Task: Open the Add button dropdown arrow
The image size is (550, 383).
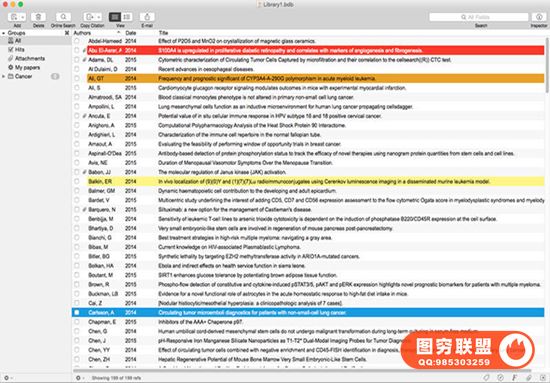Action: [x=22, y=17]
